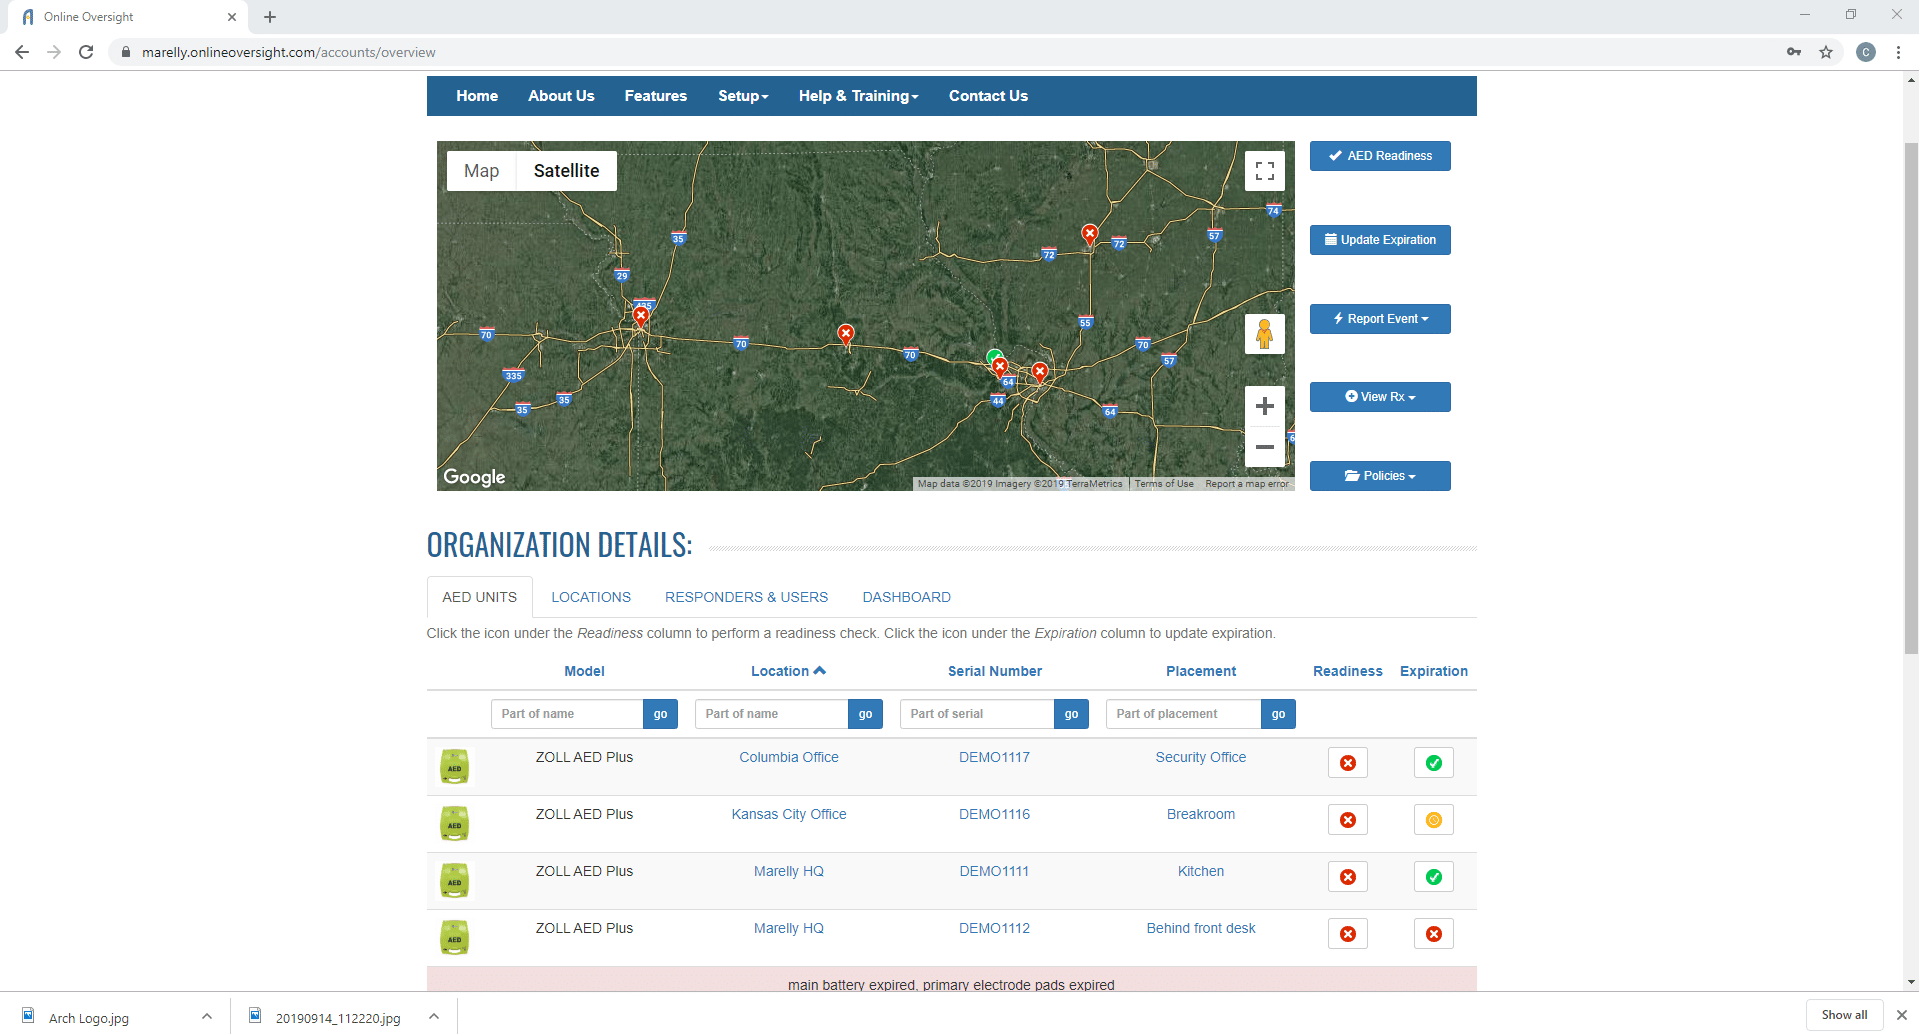Open the saved passwords key icon

click(1794, 52)
